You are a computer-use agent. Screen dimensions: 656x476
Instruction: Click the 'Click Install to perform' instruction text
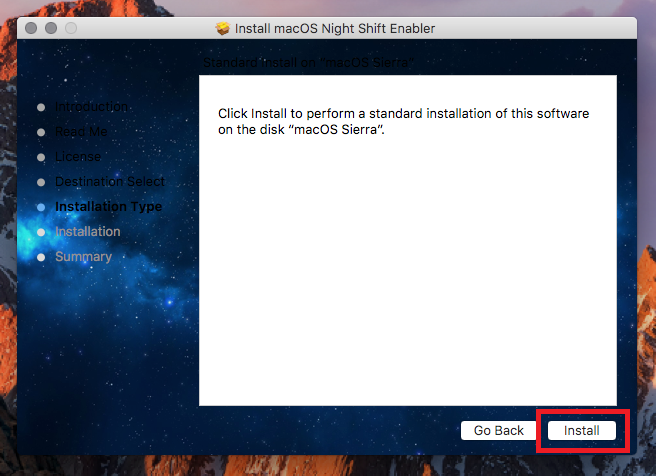coord(403,121)
